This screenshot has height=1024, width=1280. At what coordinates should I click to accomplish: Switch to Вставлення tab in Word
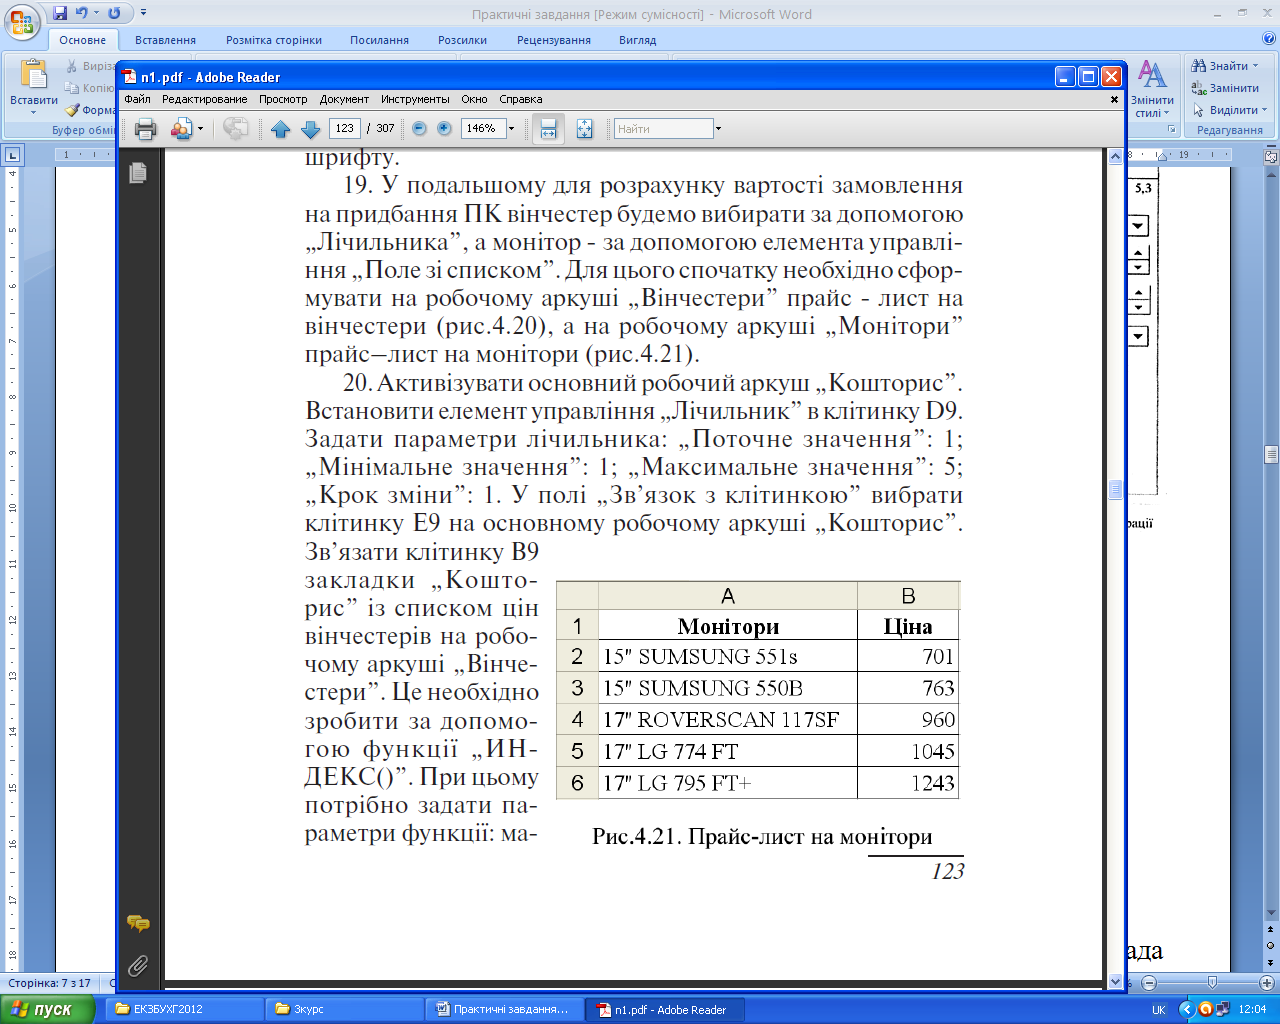[x=165, y=40]
